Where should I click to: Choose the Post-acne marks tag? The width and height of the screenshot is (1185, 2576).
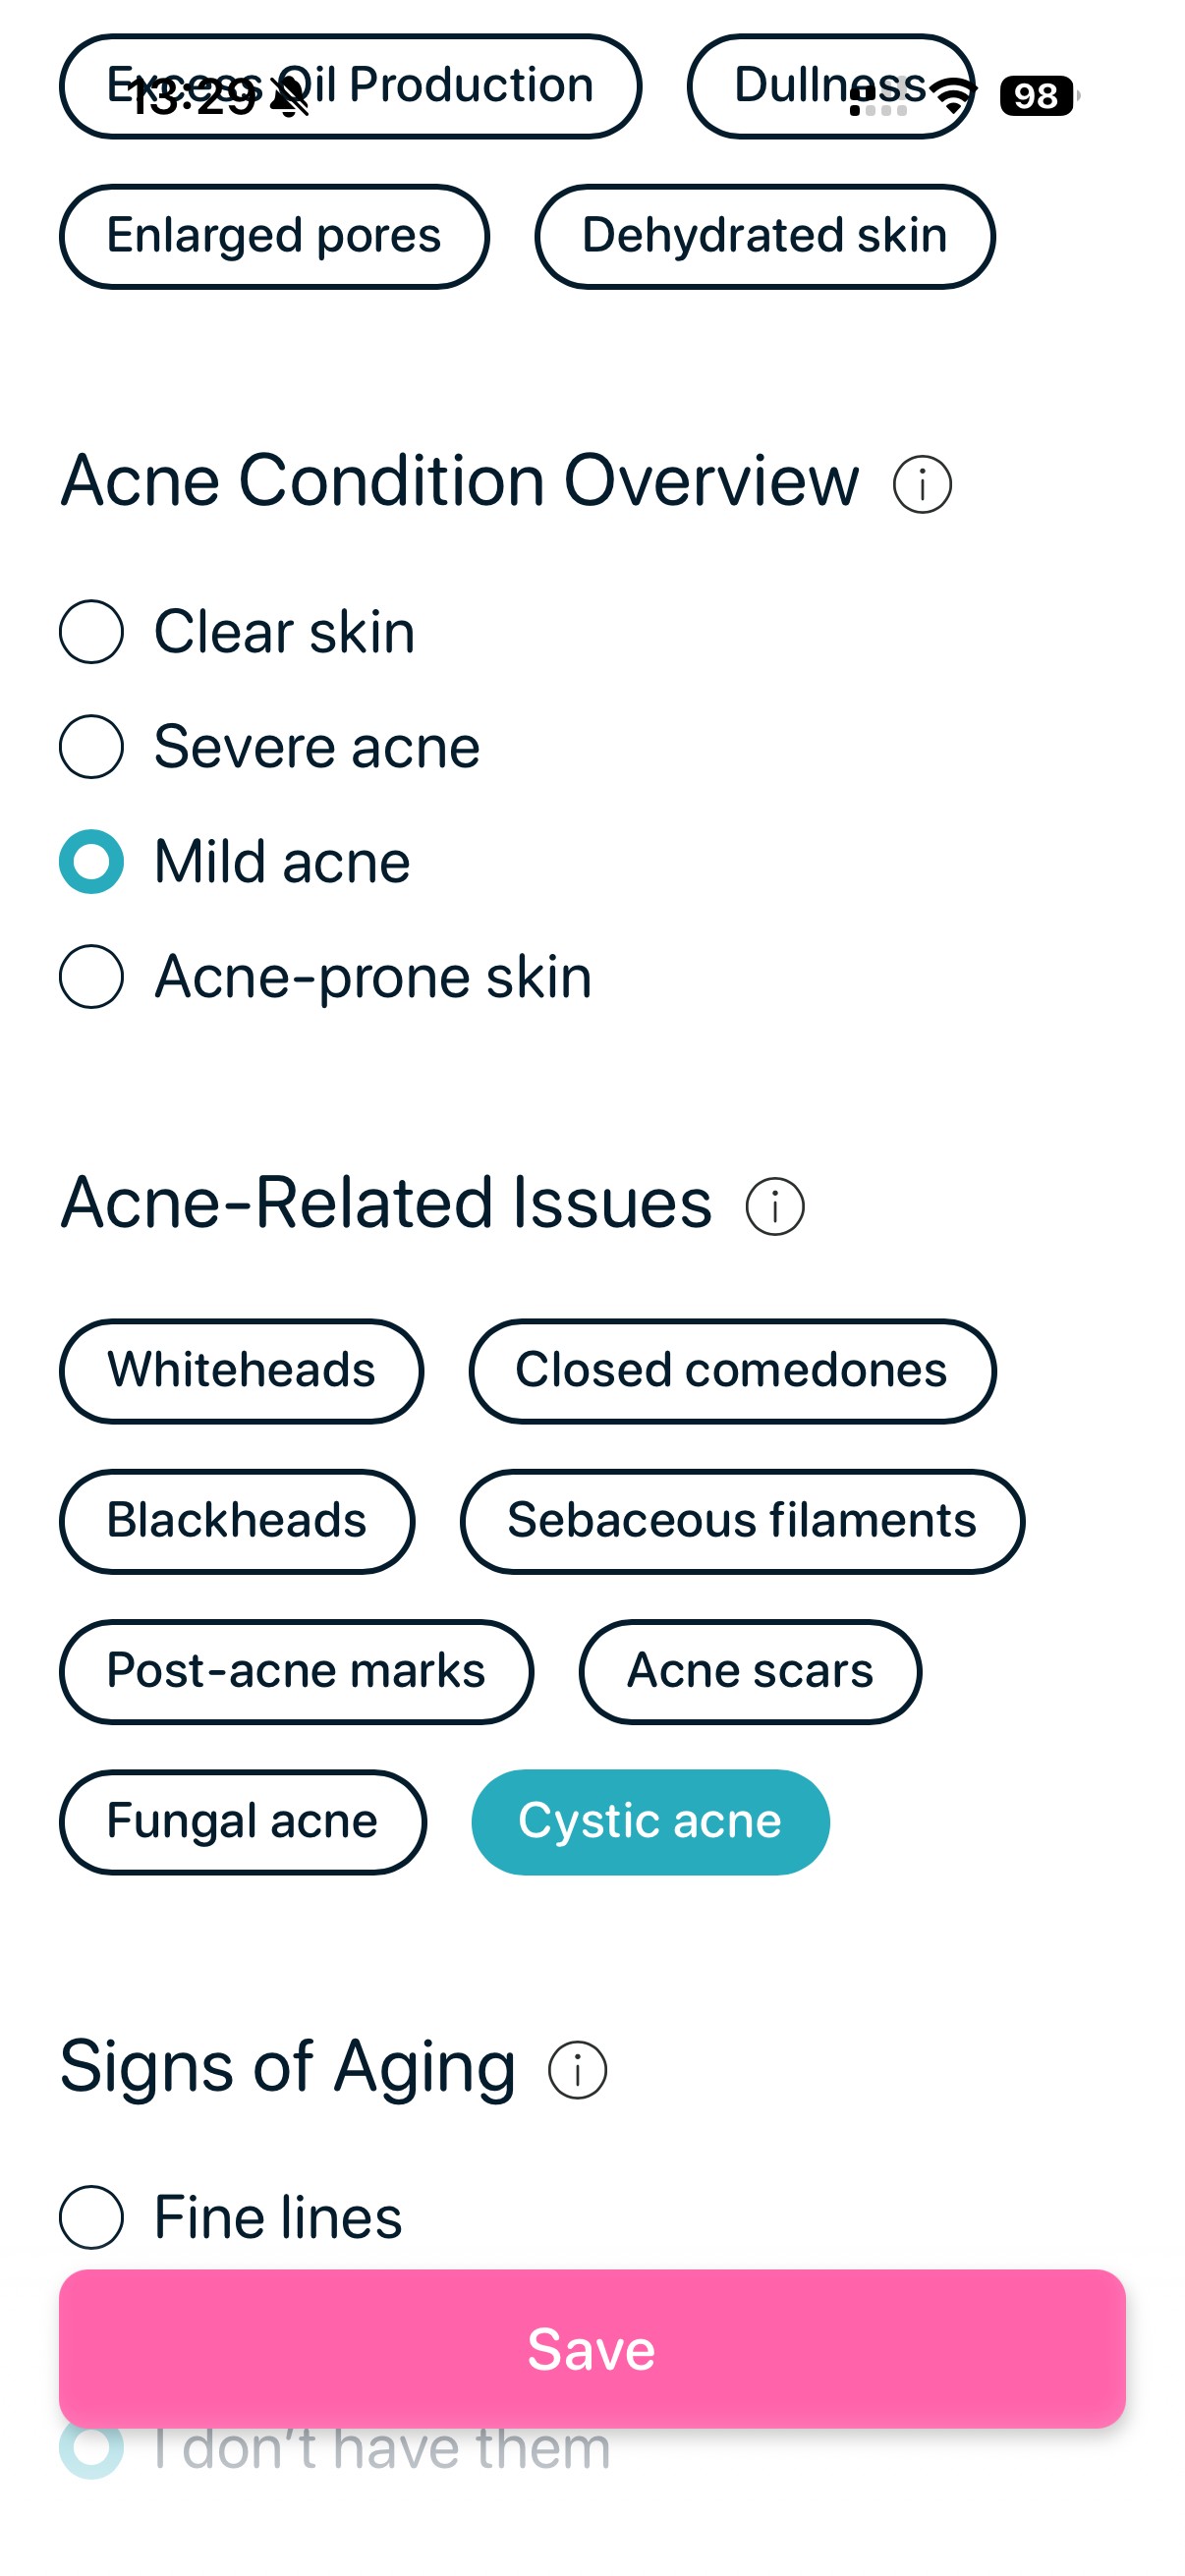coord(296,1672)
